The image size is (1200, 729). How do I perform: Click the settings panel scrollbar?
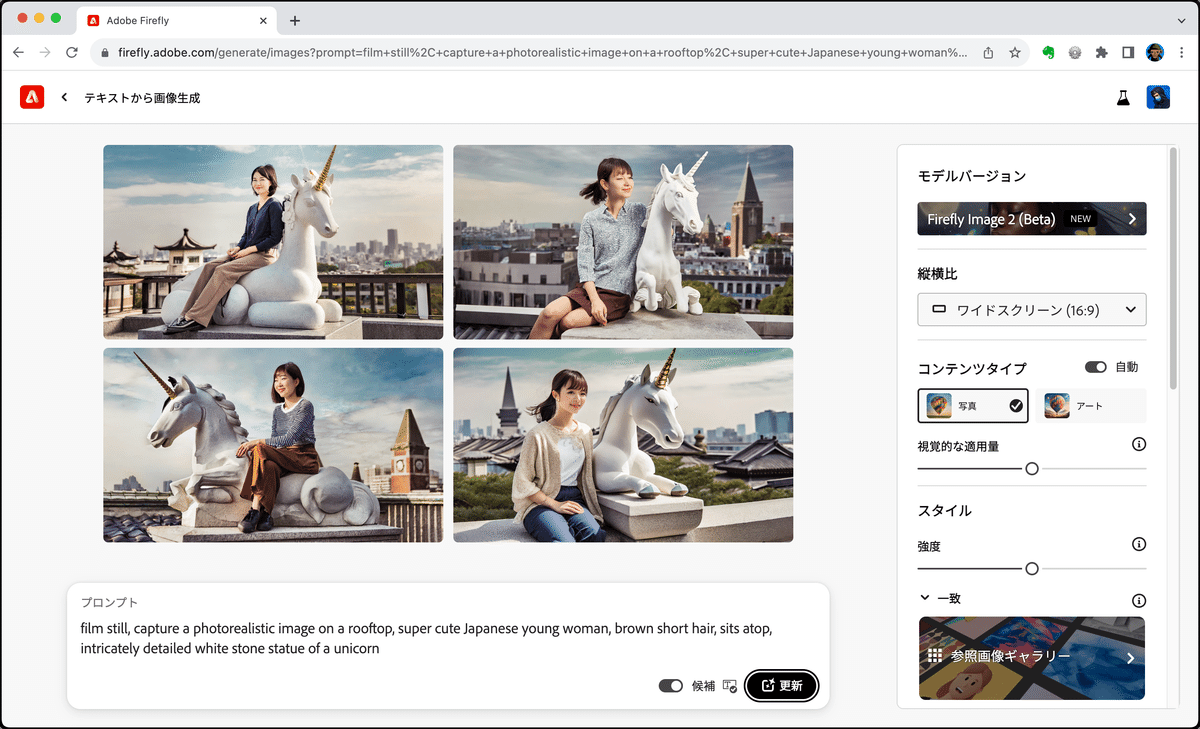click(x=1174, y=270)
